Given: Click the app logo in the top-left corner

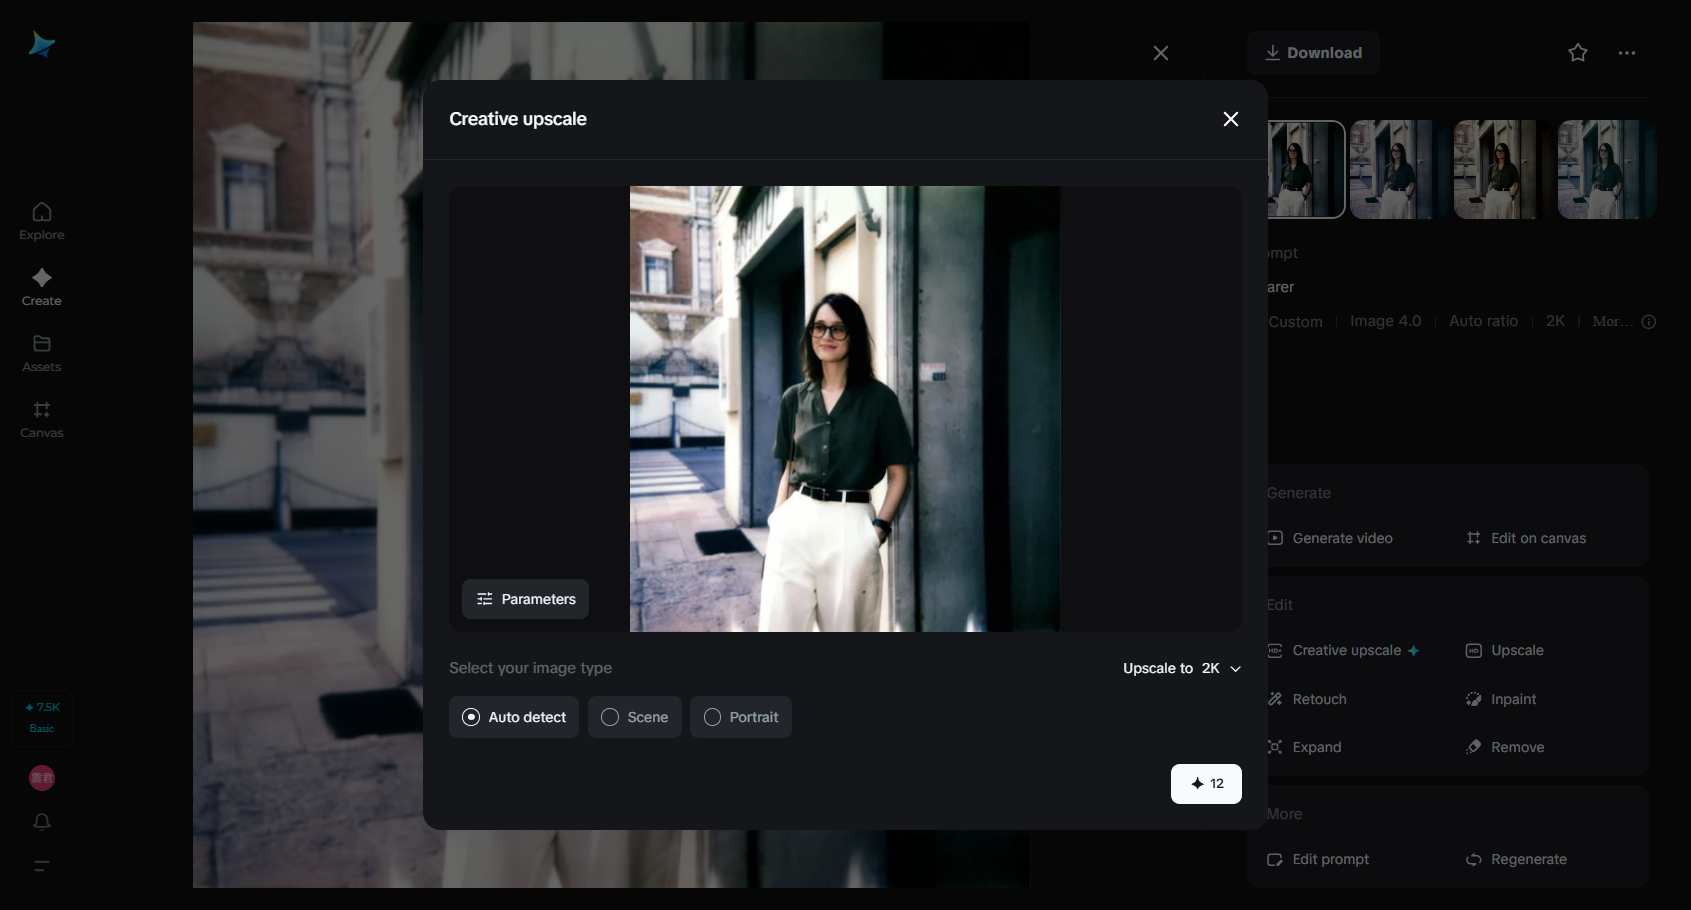Looking at the screenshot, I should tap(41, 44).
